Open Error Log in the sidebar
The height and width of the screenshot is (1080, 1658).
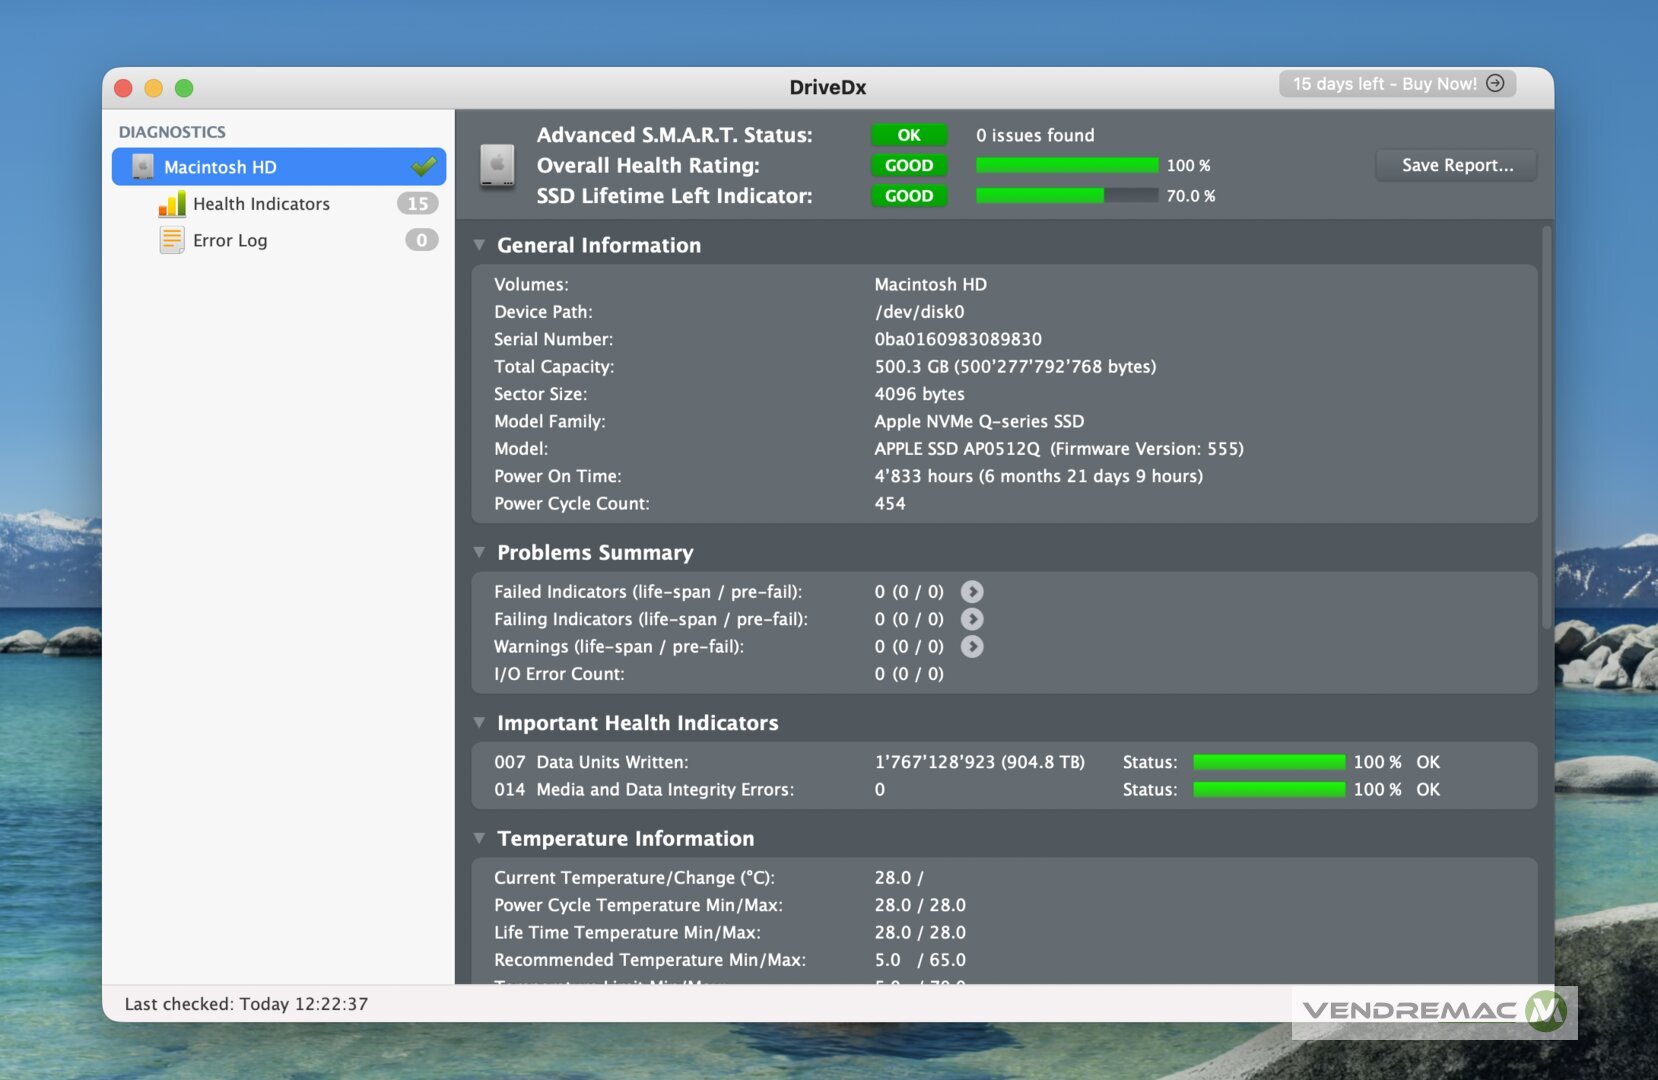pos(230,241)
